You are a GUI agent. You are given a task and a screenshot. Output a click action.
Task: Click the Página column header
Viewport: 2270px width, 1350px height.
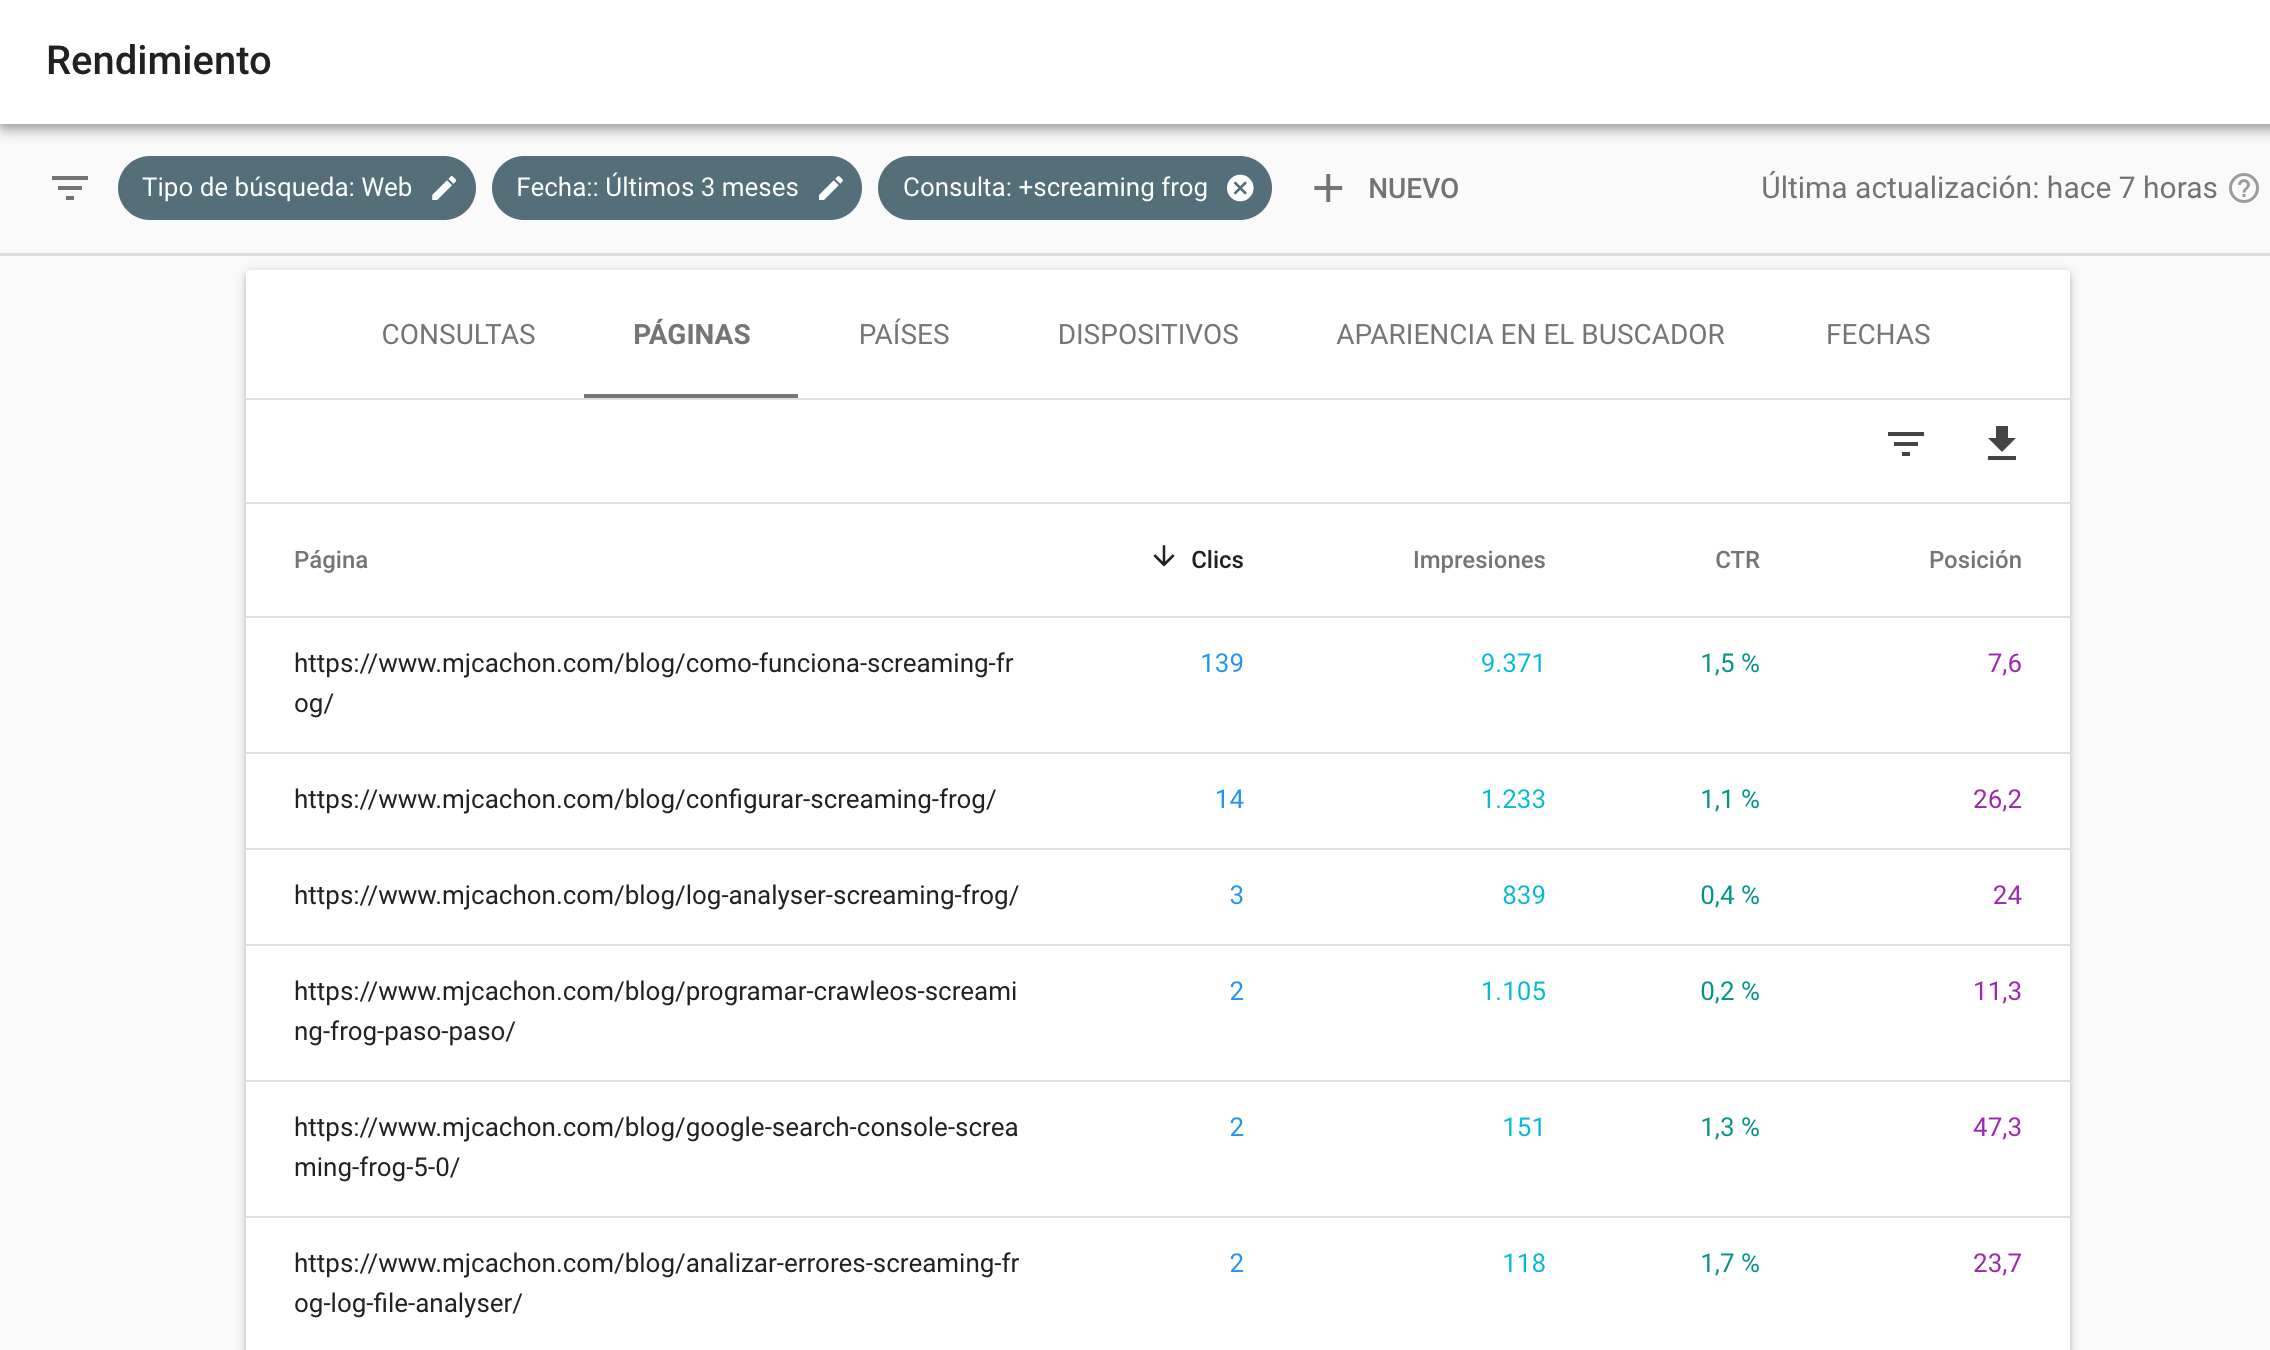331,560
